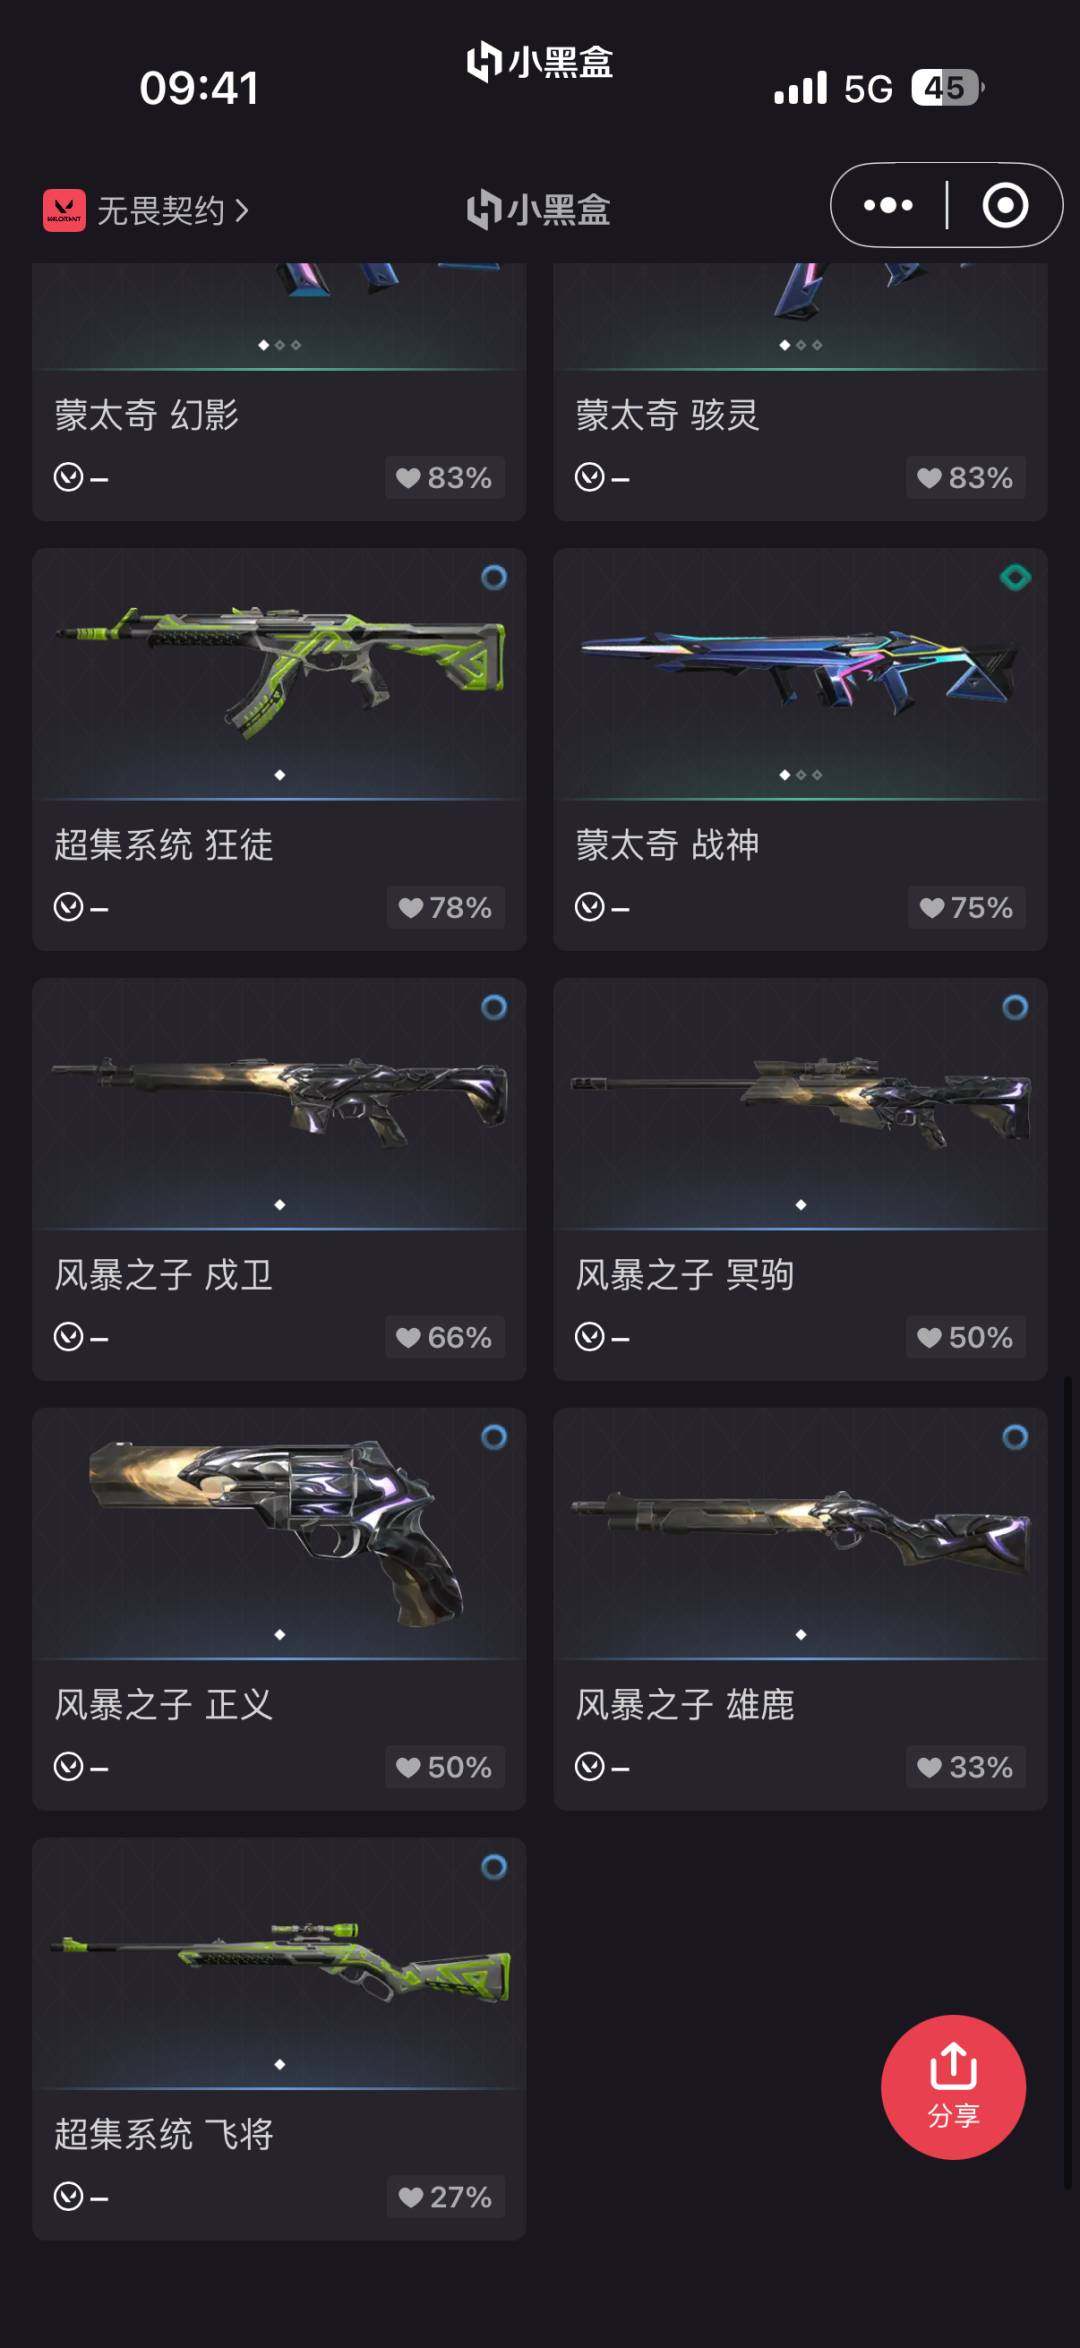Tap the teal diamond tier icon on 蒙太奇 战神
The width and height of the screenshot is (1080, 2348).
click(x=1015, y=577)
